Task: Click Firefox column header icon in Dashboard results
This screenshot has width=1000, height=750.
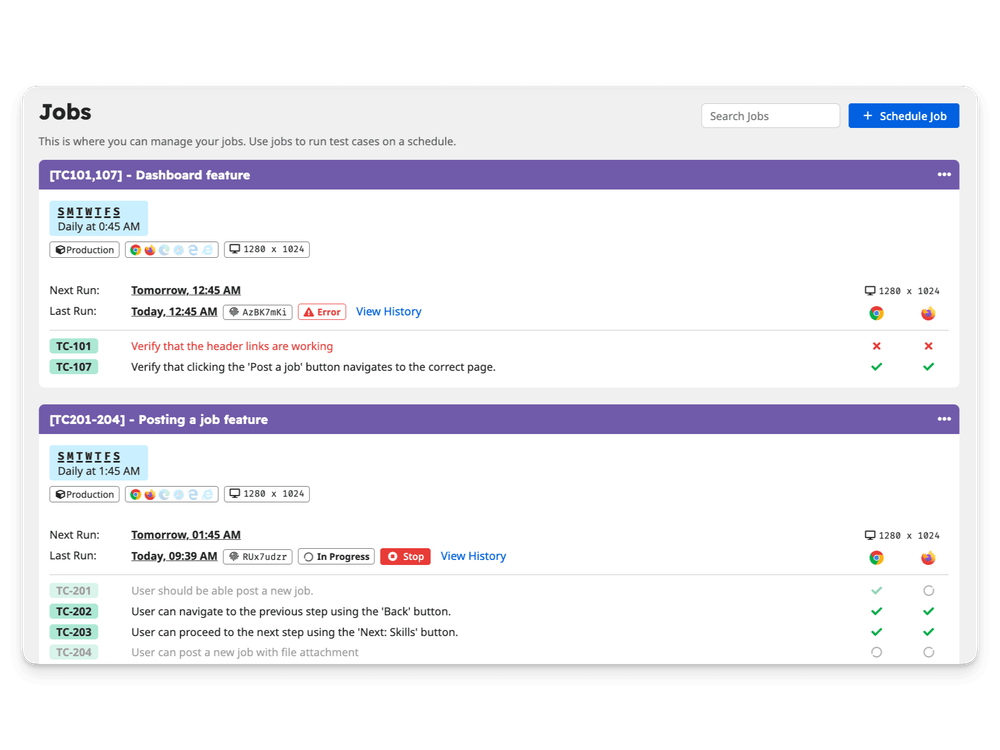Action: 928,313
